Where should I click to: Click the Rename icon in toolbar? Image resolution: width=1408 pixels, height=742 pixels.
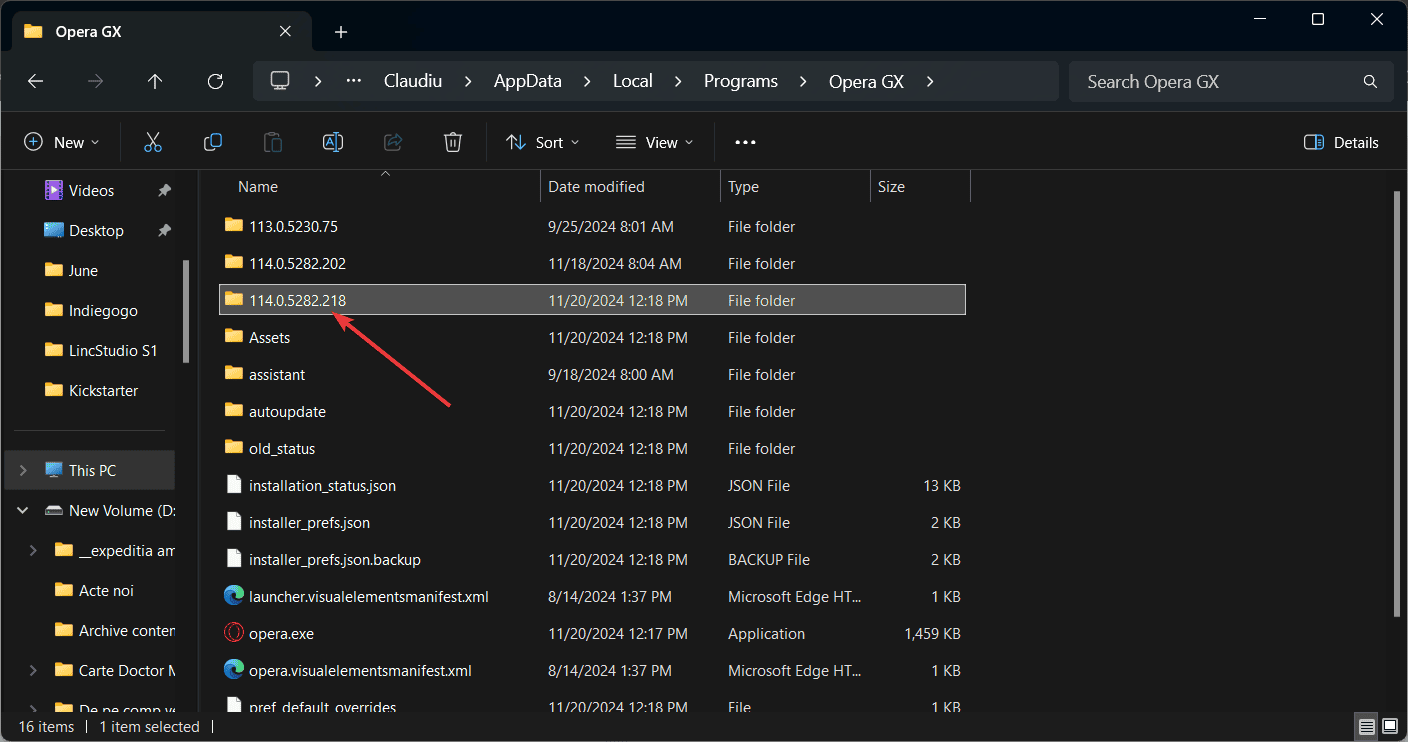pos(333,142)
